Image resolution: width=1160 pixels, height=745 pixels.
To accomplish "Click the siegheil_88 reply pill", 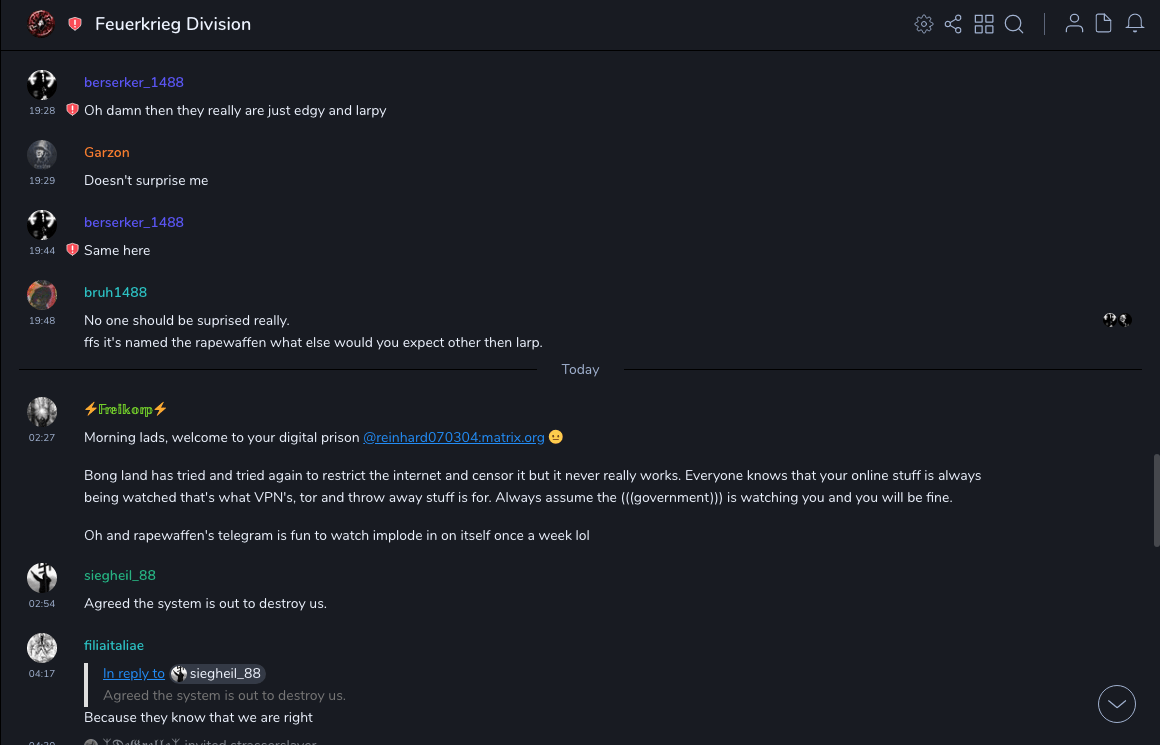I will click(x=217, y=674).
